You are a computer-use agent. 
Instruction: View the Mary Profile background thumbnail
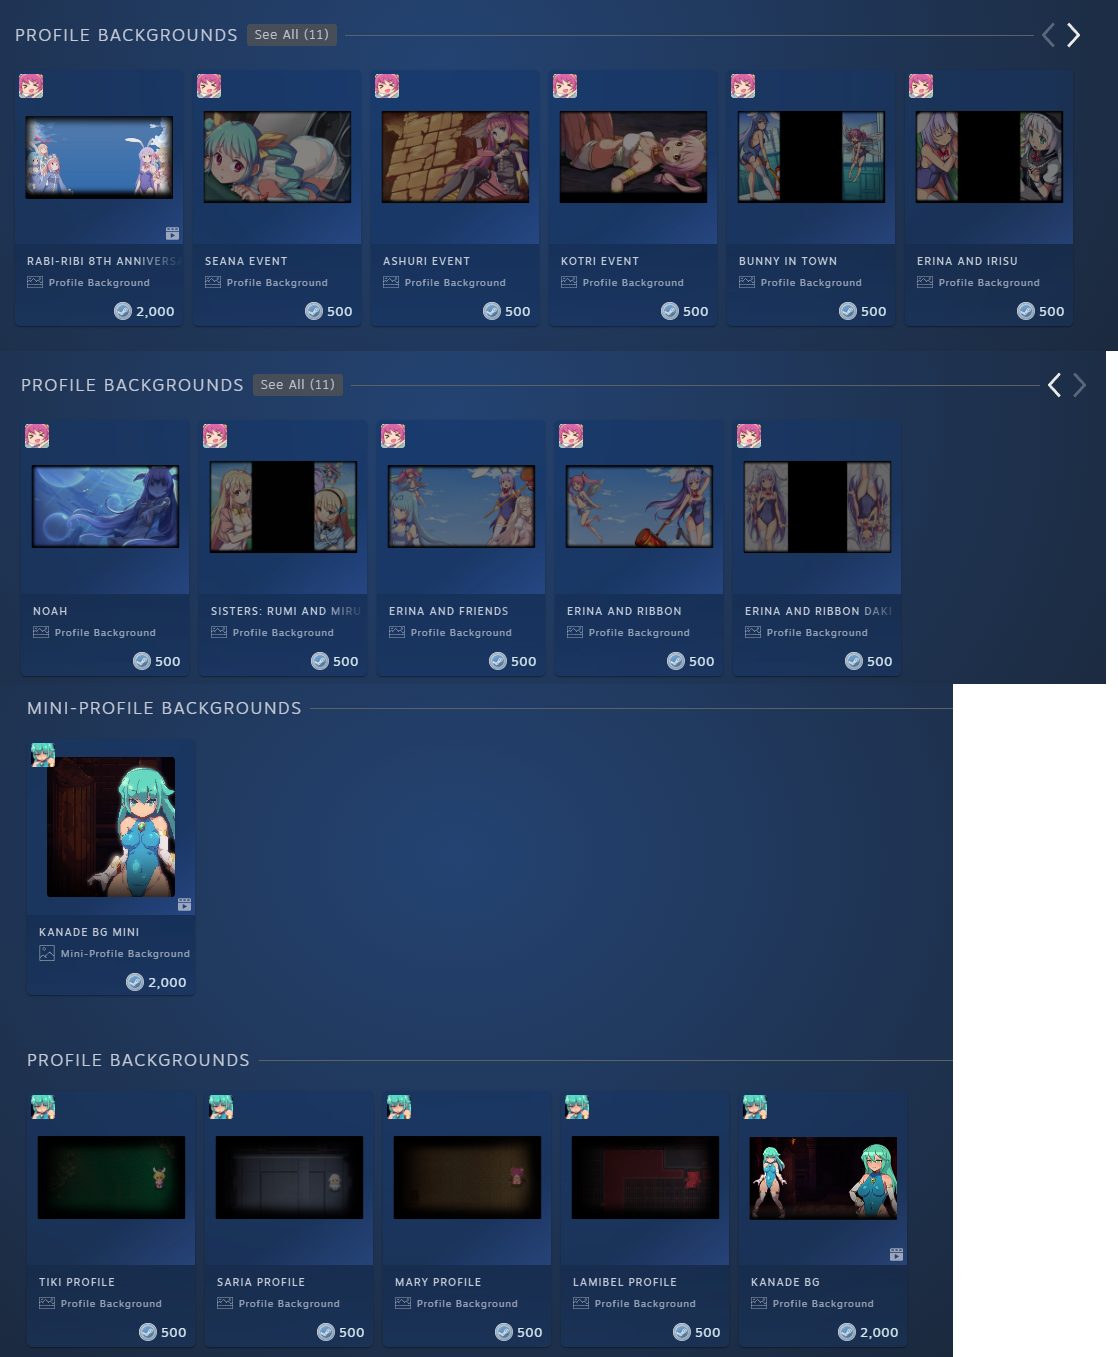click(467, 1177)
